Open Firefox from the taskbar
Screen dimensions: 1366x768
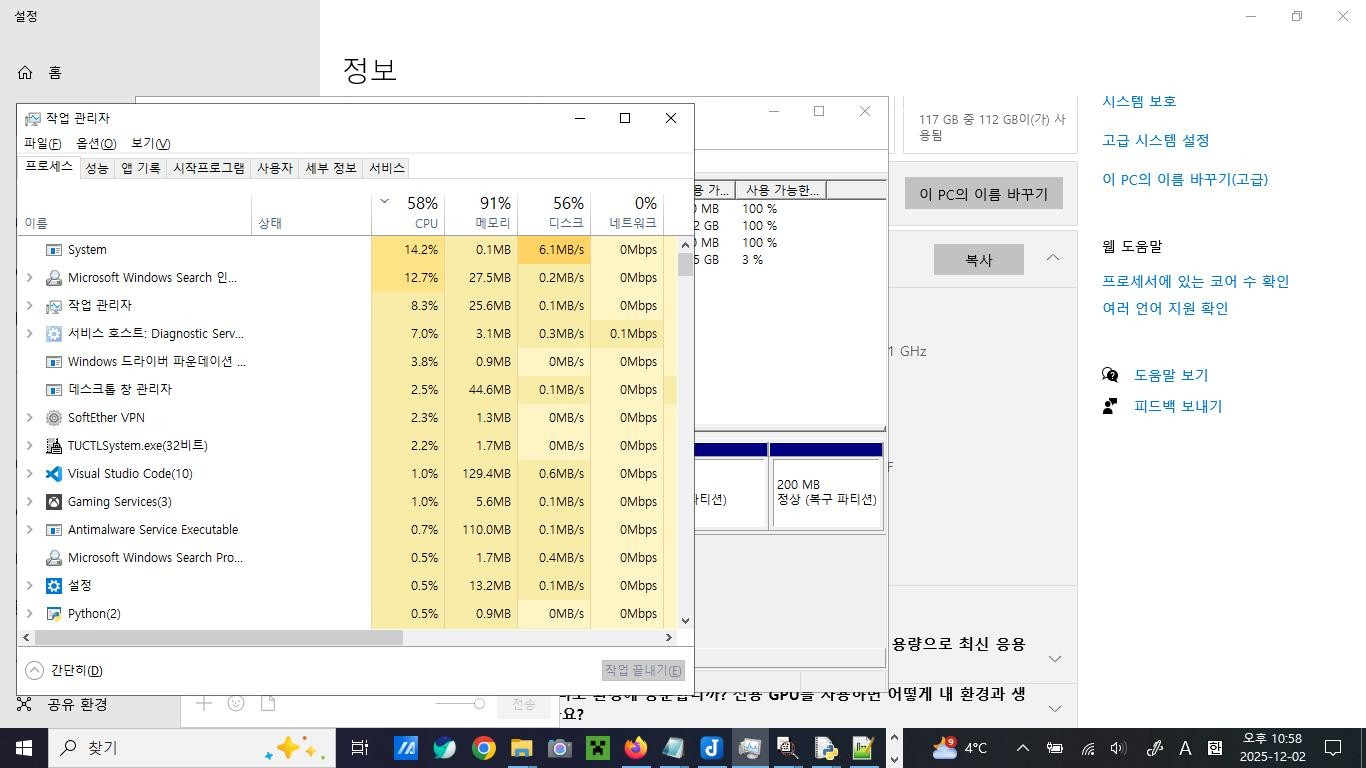click(635, 747)
